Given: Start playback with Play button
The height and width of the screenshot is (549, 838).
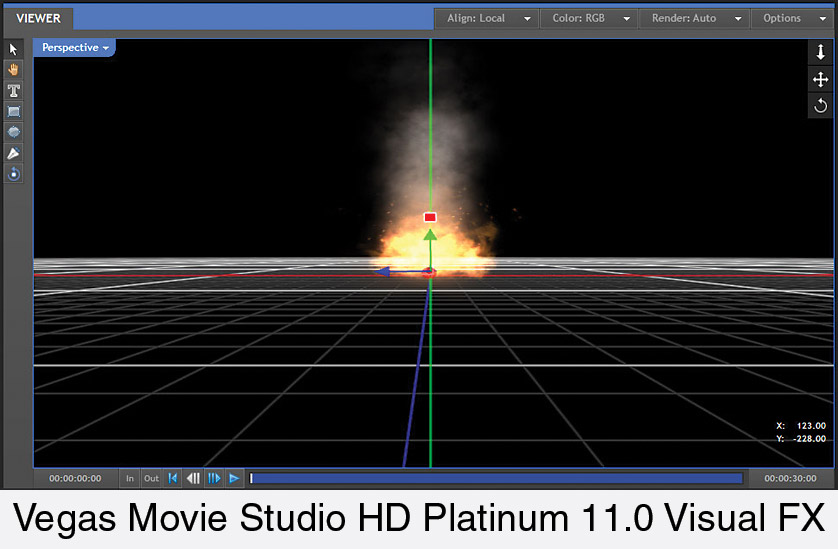Looking at the screenshot, I should coord(234,478).
